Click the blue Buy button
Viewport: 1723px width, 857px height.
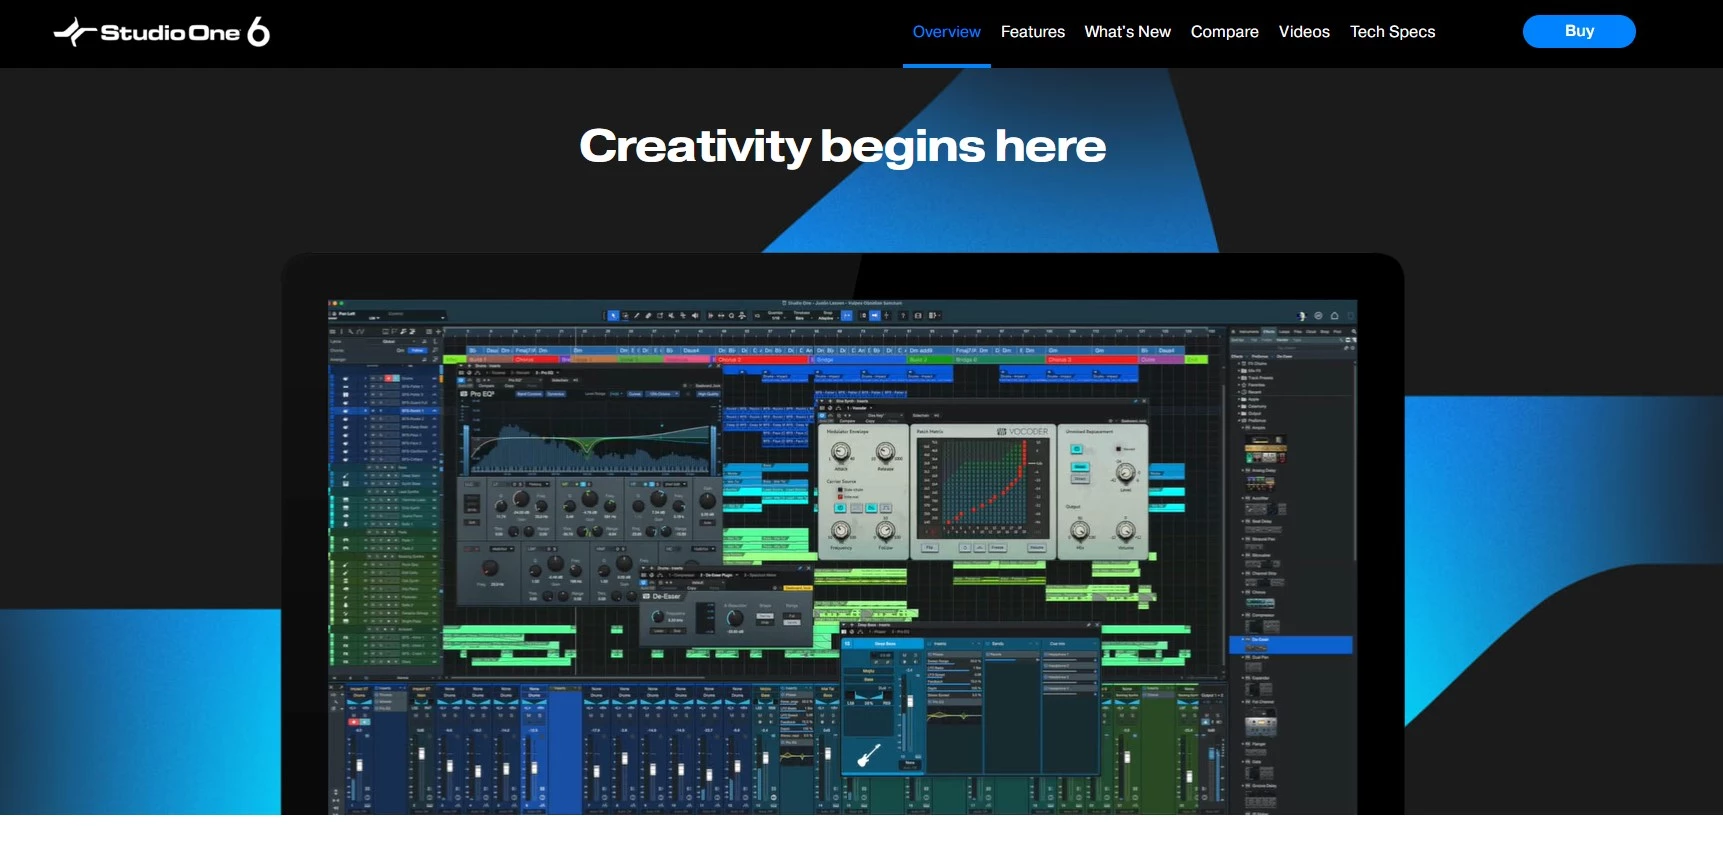(x=1578, y=31)
